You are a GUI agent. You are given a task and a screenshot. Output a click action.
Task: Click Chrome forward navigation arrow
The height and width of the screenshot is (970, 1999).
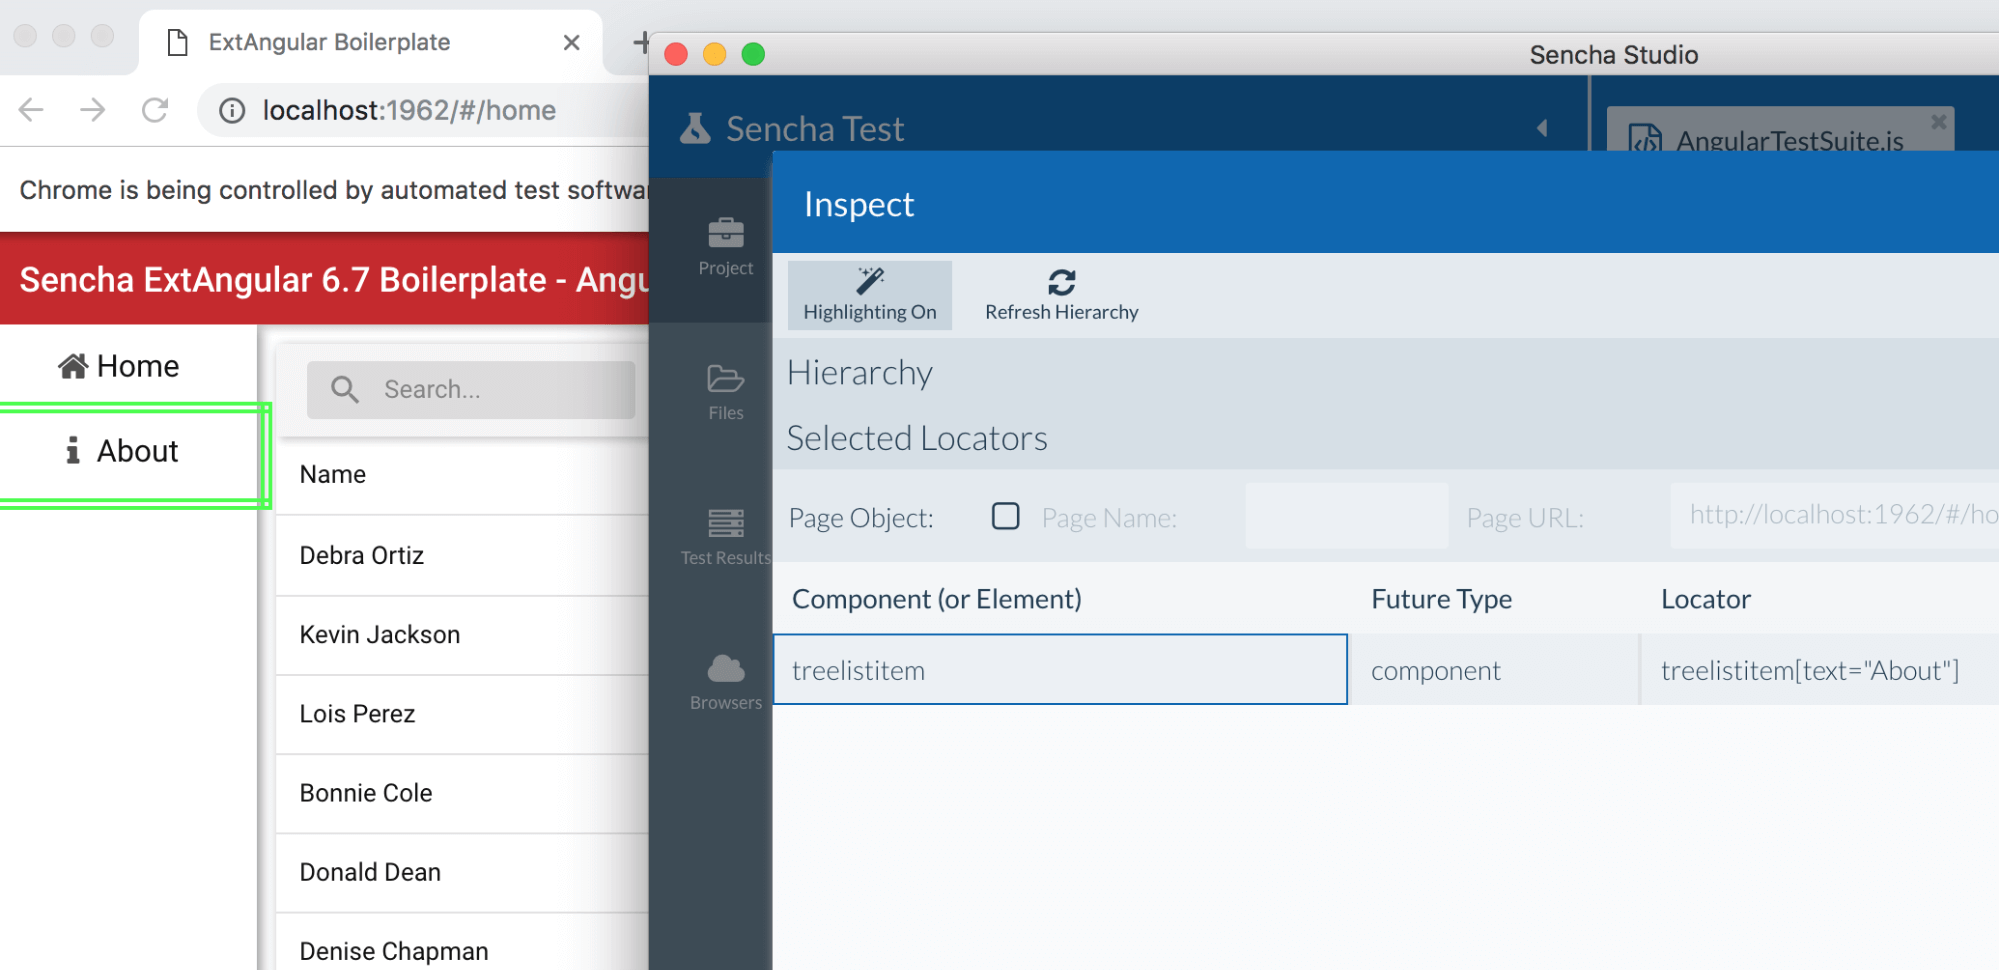click(93, 109)
